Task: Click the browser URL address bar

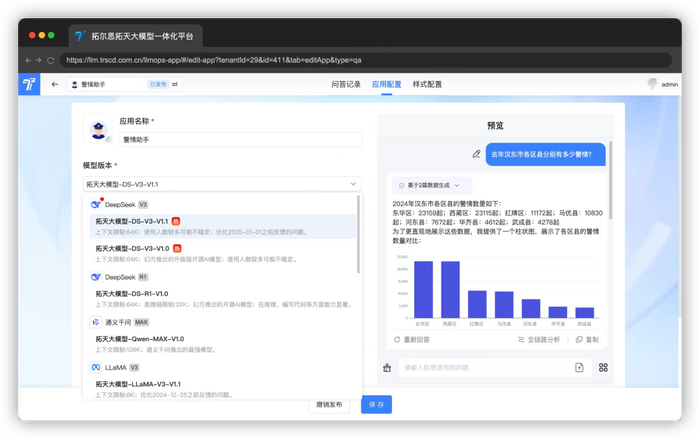Action: (366, 60)
